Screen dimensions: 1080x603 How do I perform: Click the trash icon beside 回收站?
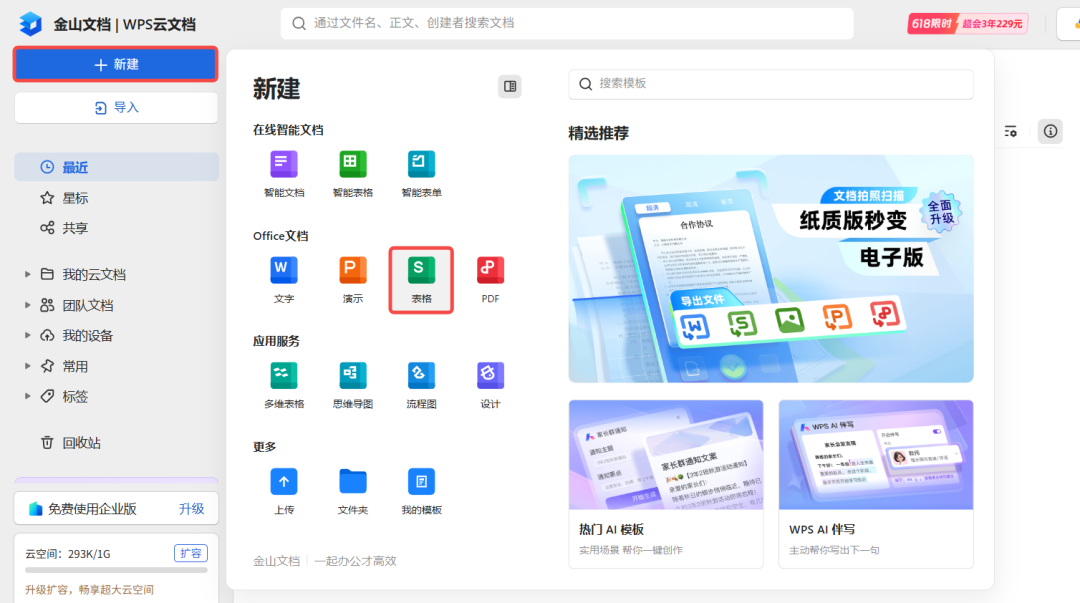point(47,442)
